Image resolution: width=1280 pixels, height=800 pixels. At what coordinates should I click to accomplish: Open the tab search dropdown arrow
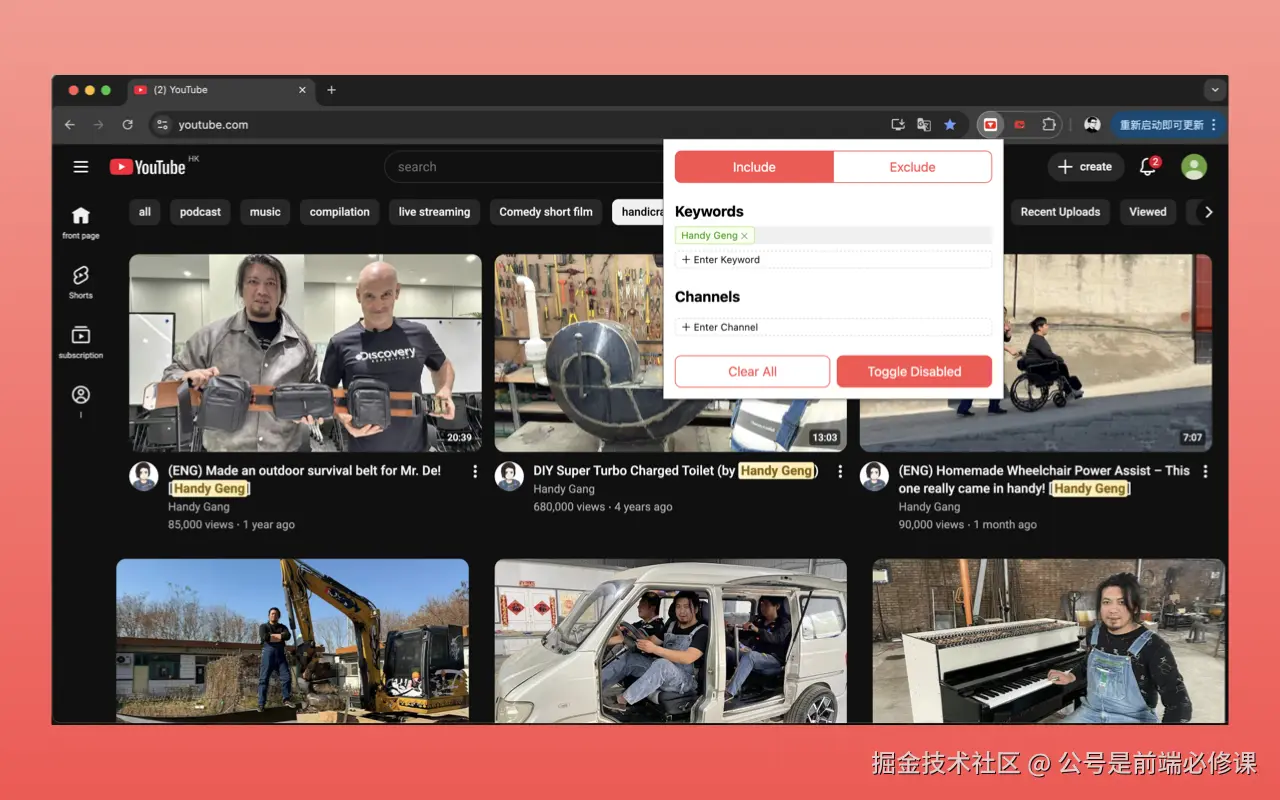pyautogui.click(x=1215, y=90)
